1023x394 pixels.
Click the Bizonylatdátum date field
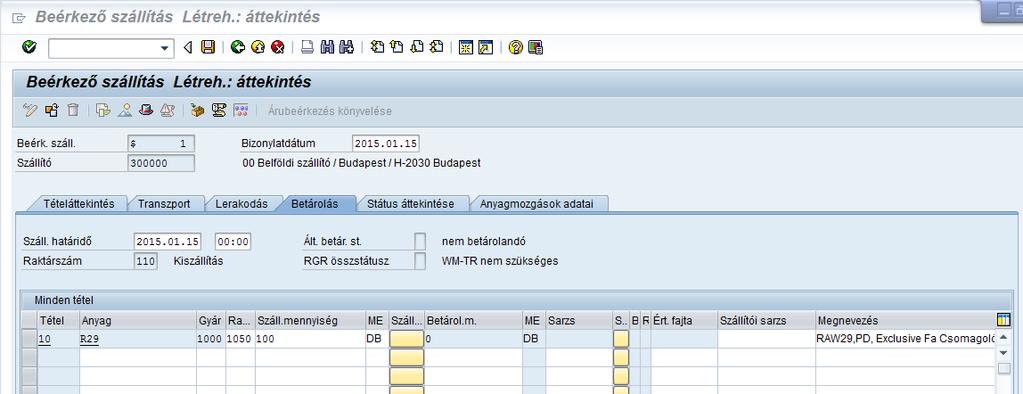pos(386,144)
